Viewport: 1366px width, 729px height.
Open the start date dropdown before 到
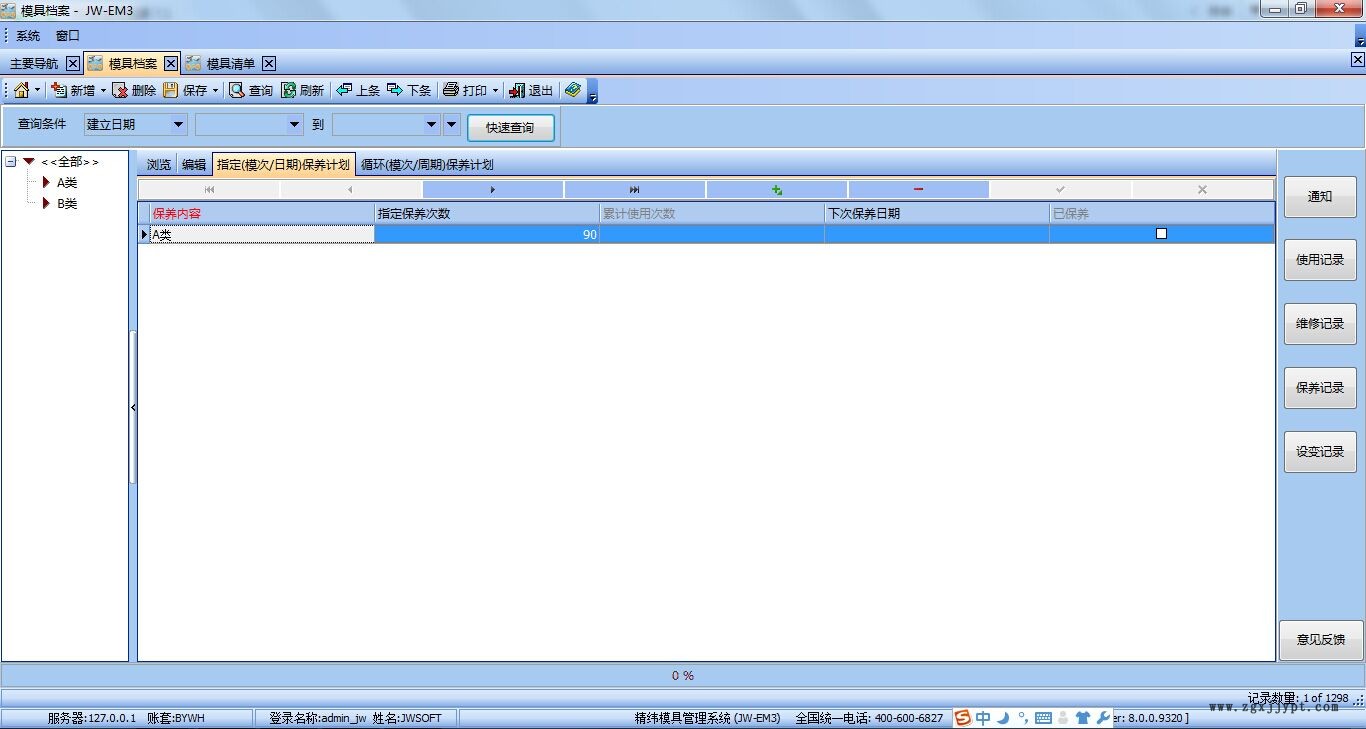294,125
